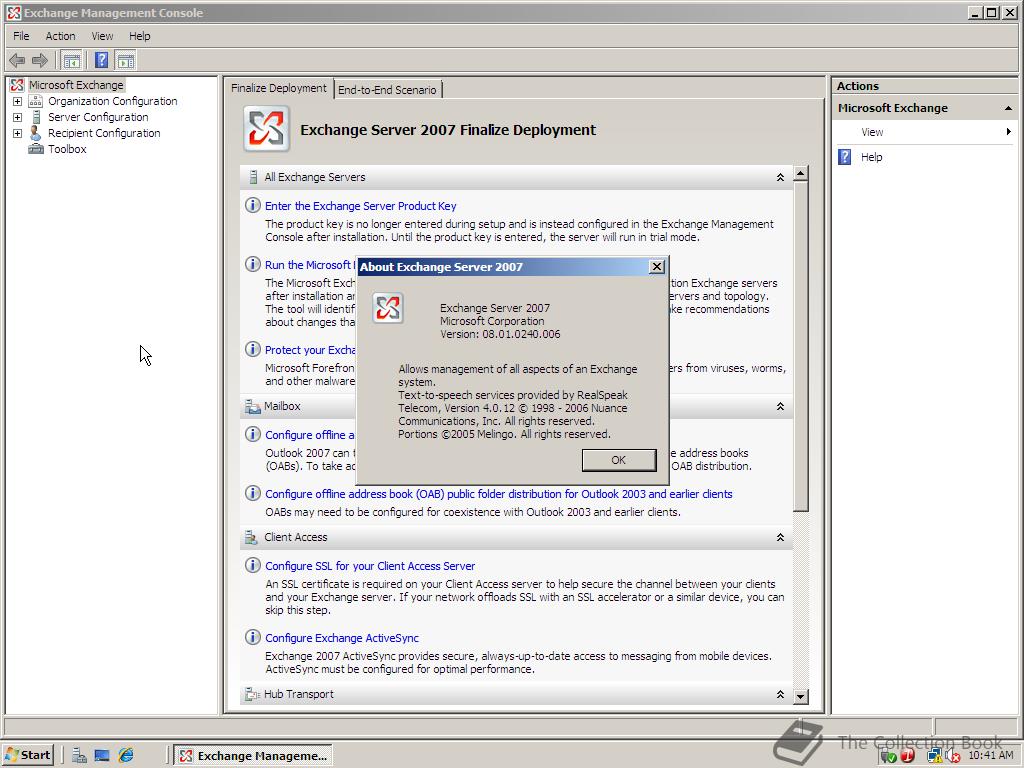Click info icon beside OAB public folder distribution

253,493
